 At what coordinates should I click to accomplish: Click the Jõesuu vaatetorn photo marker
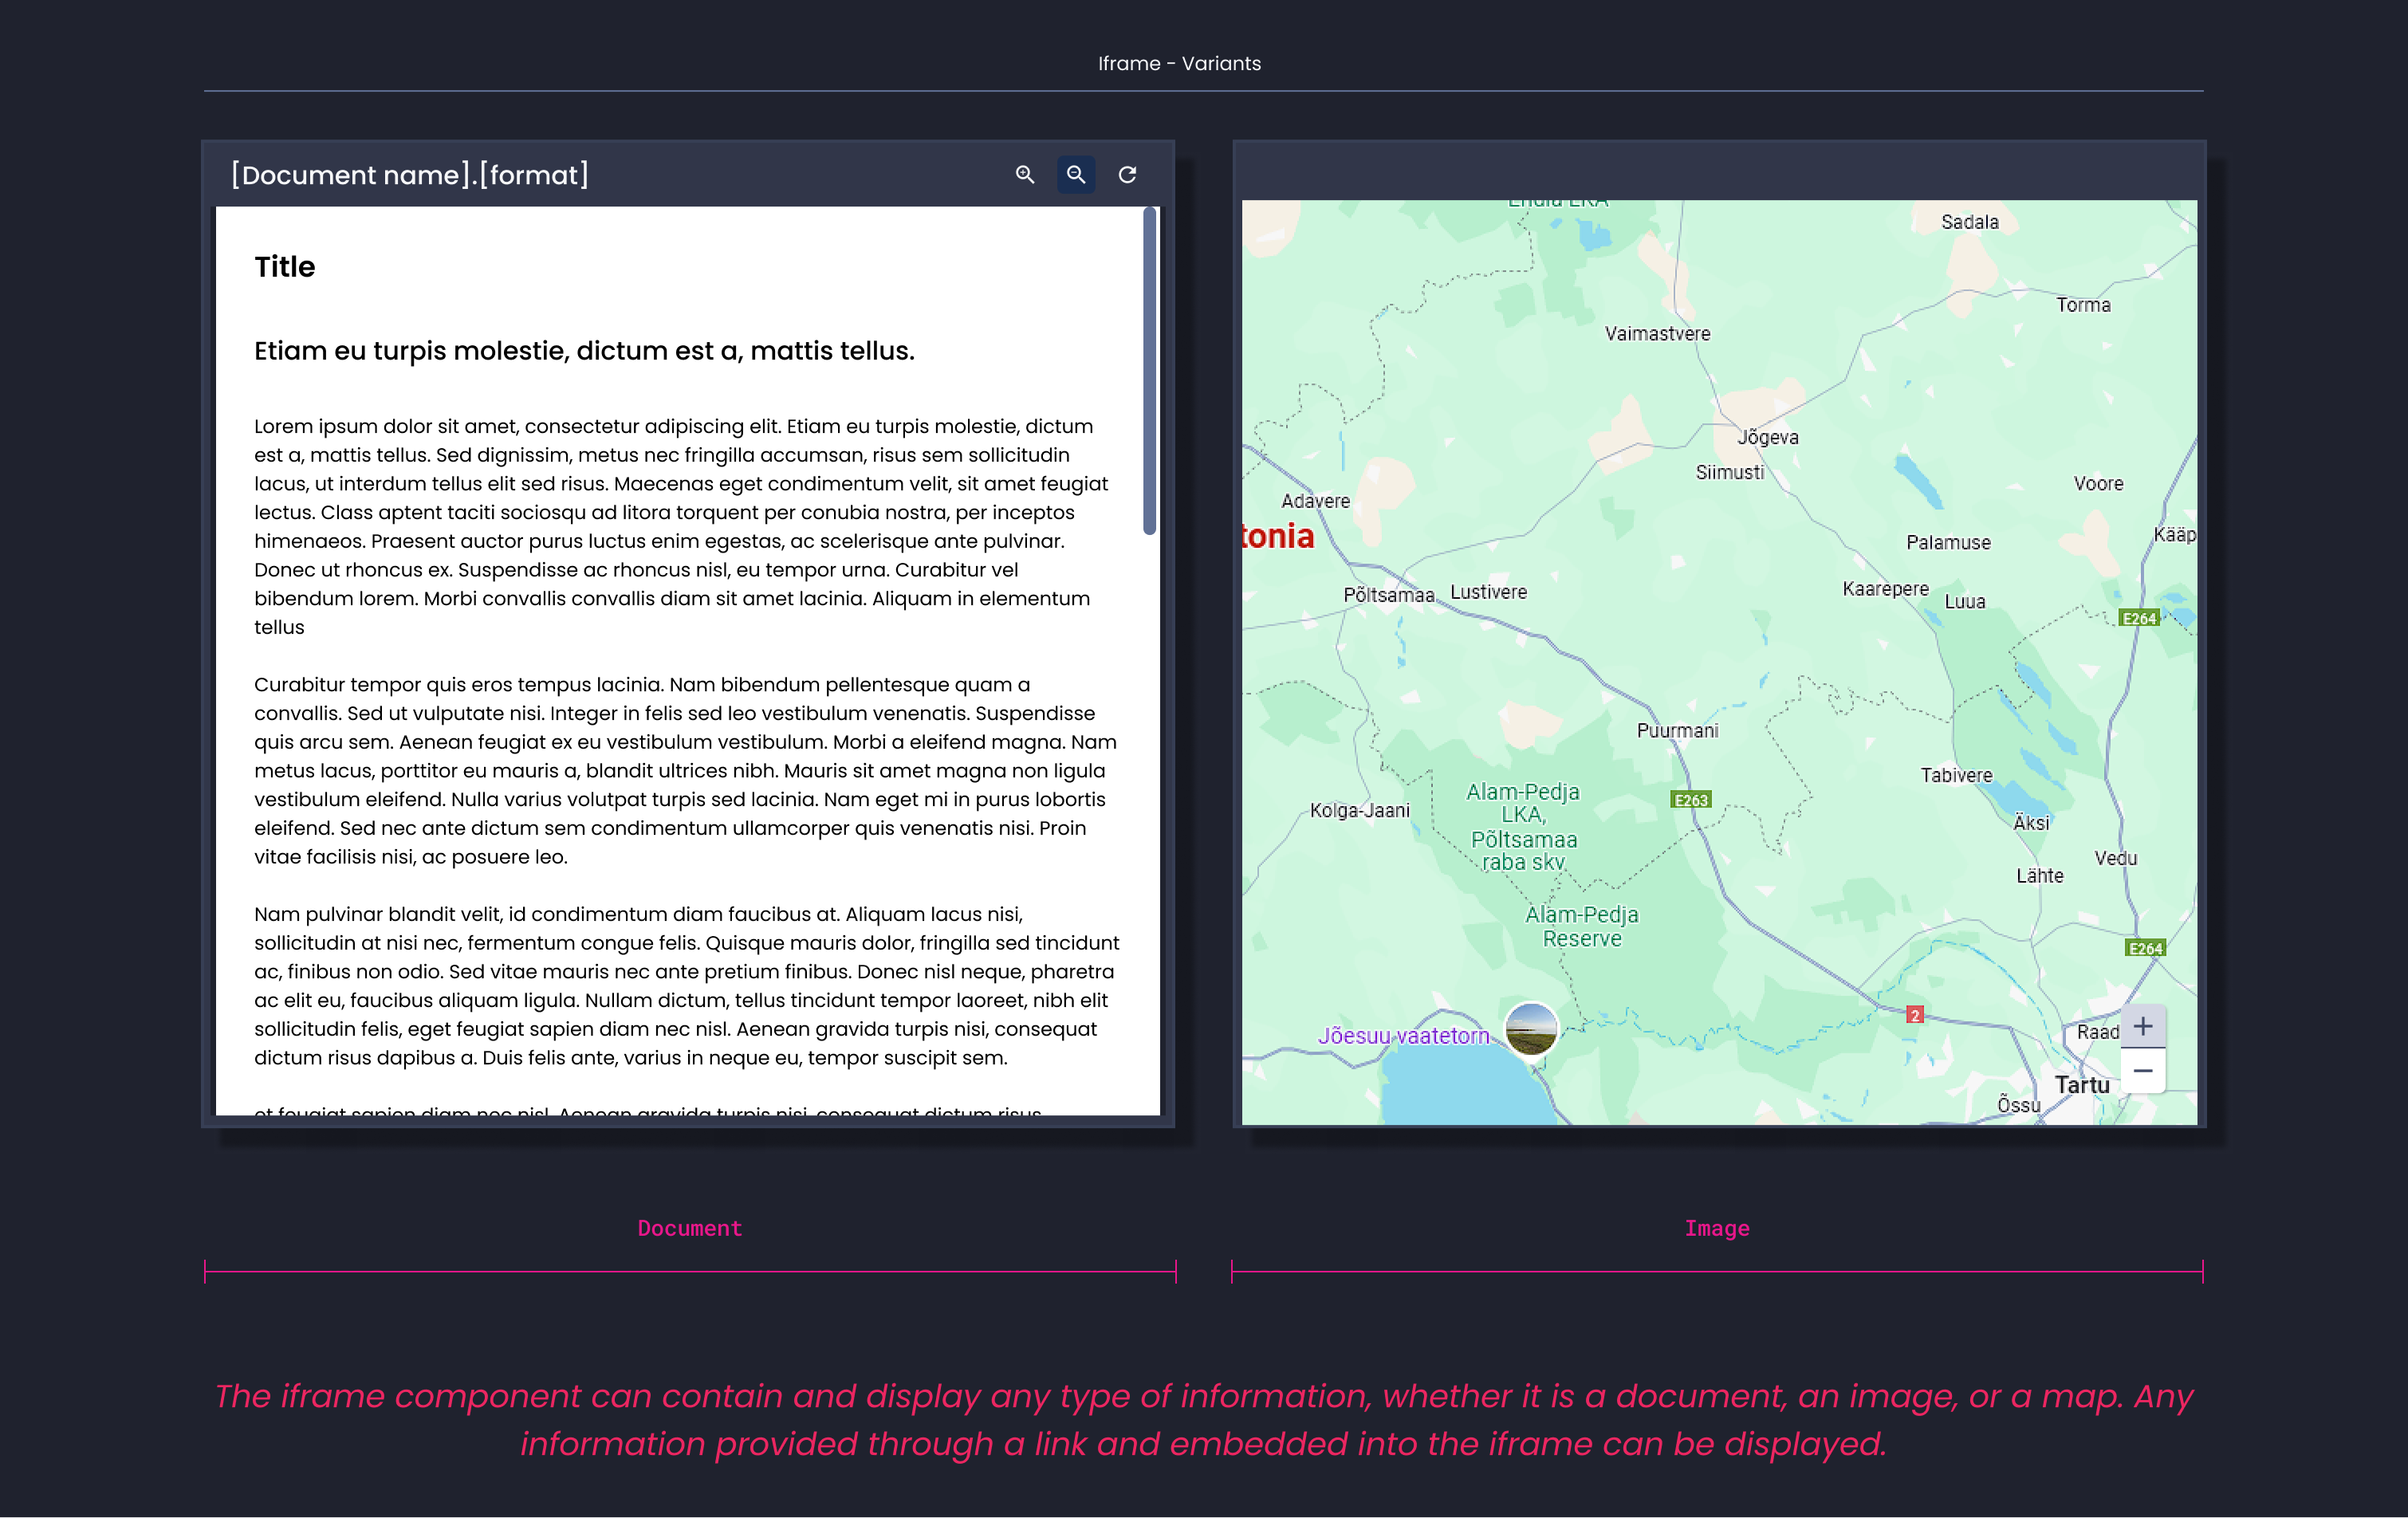tap(1531, 1028)
